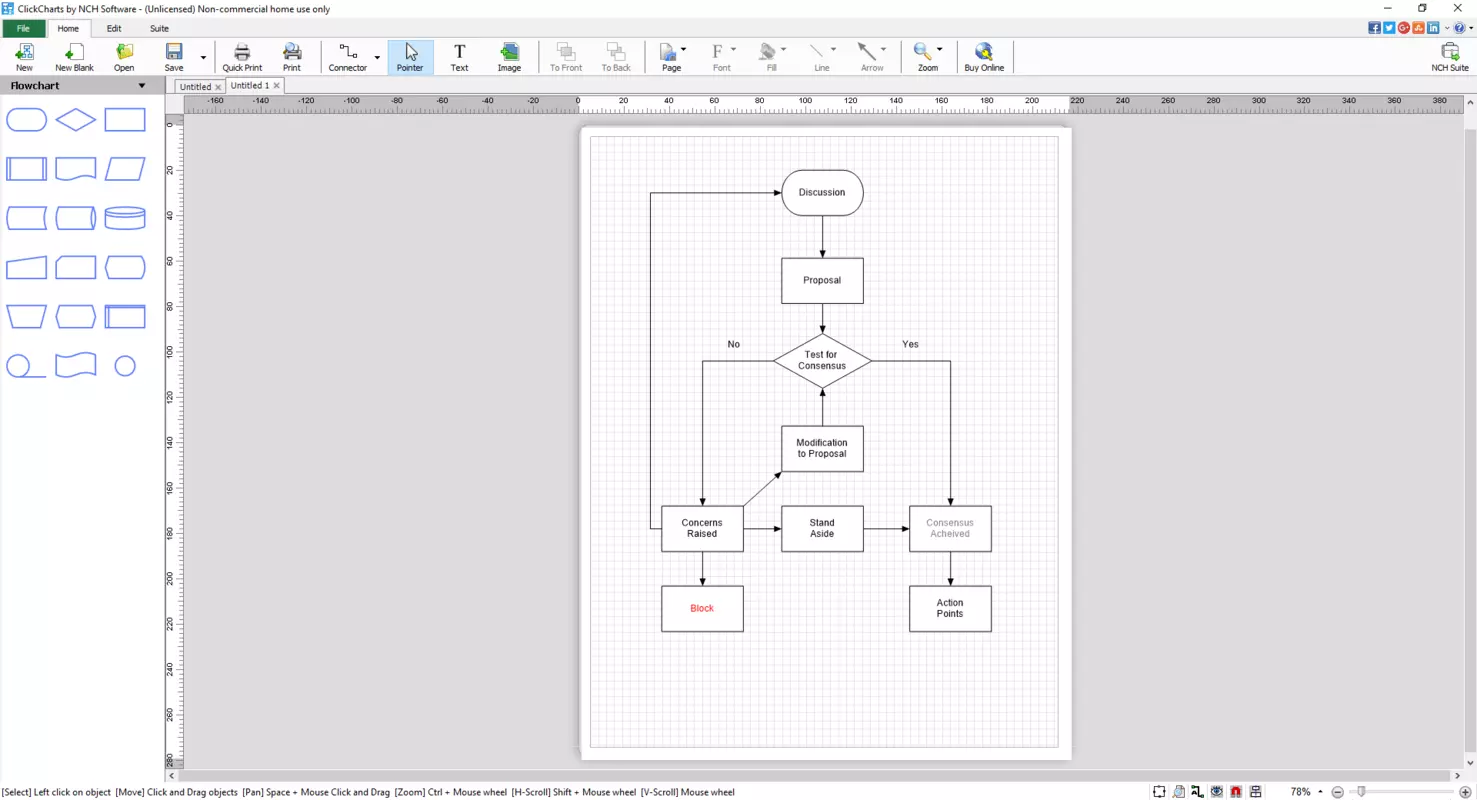The height and width of the screenshot is (800, 1477).
Task: Open the Page dropdown in toolbar
Action: click(x=683, y=50)
